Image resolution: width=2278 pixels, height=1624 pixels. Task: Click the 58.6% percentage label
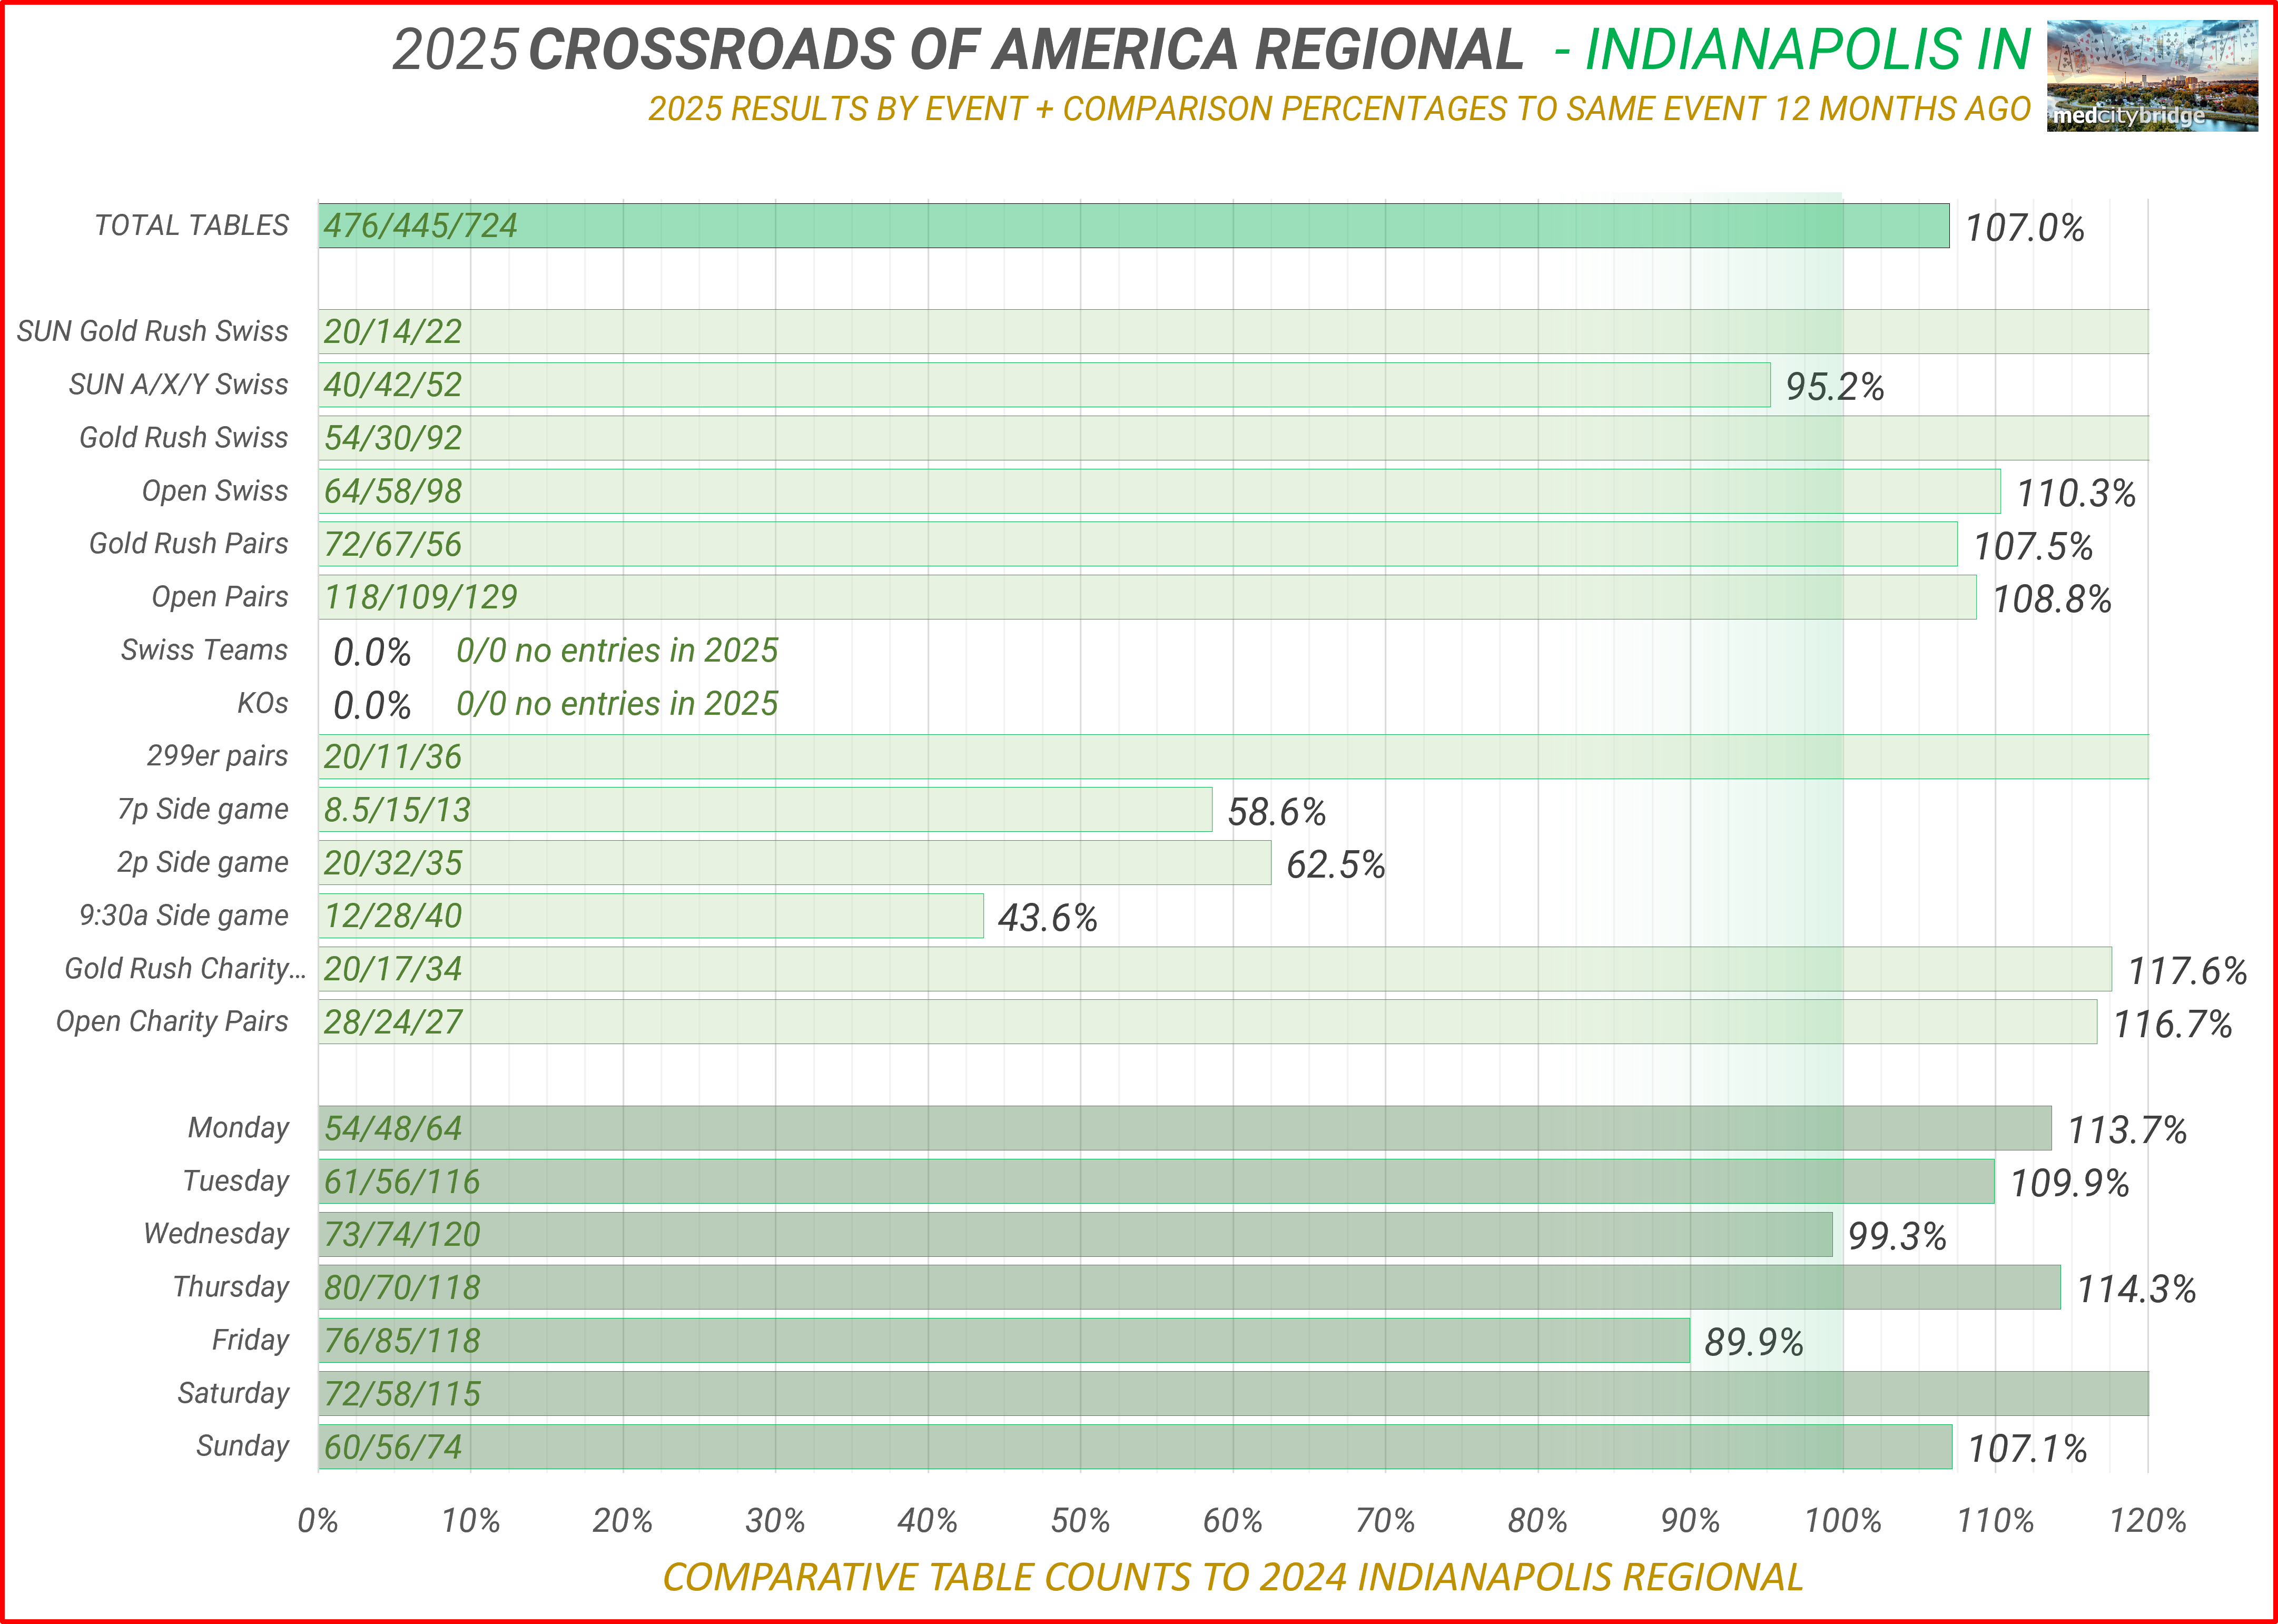[1277, 812]
